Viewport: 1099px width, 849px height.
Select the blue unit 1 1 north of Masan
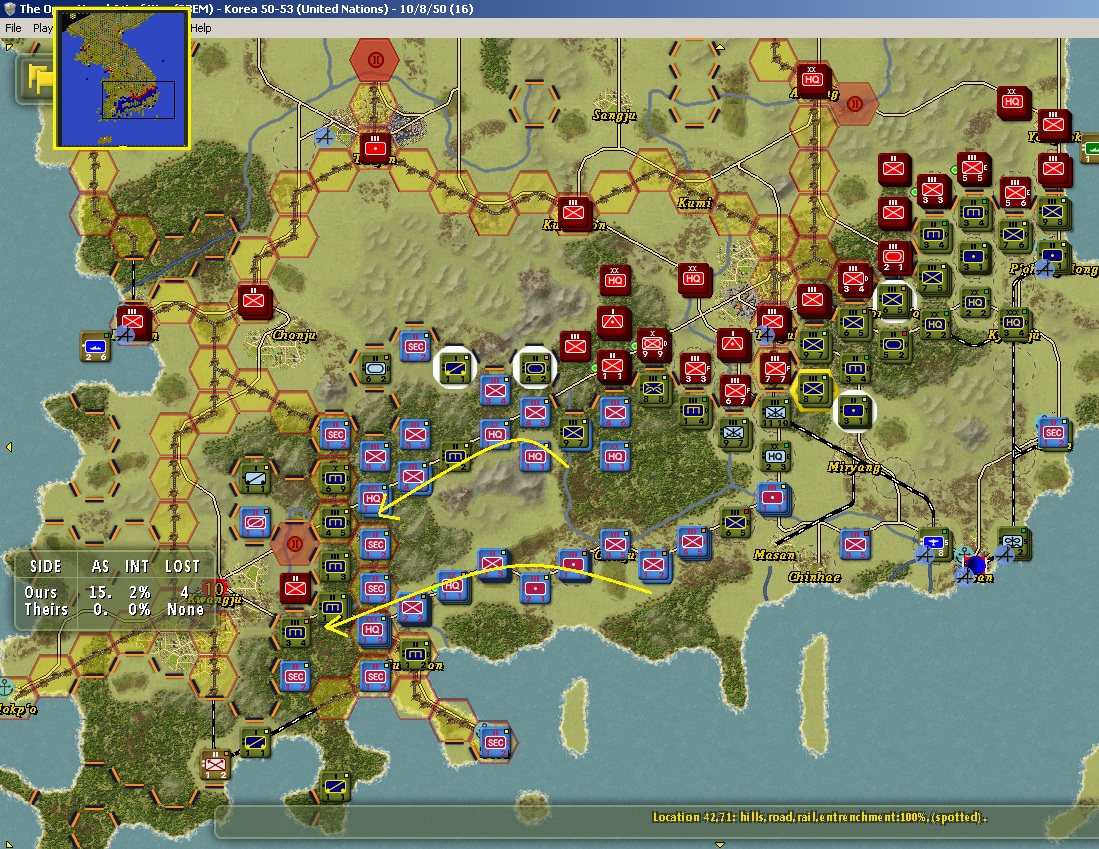pos(772,498)
